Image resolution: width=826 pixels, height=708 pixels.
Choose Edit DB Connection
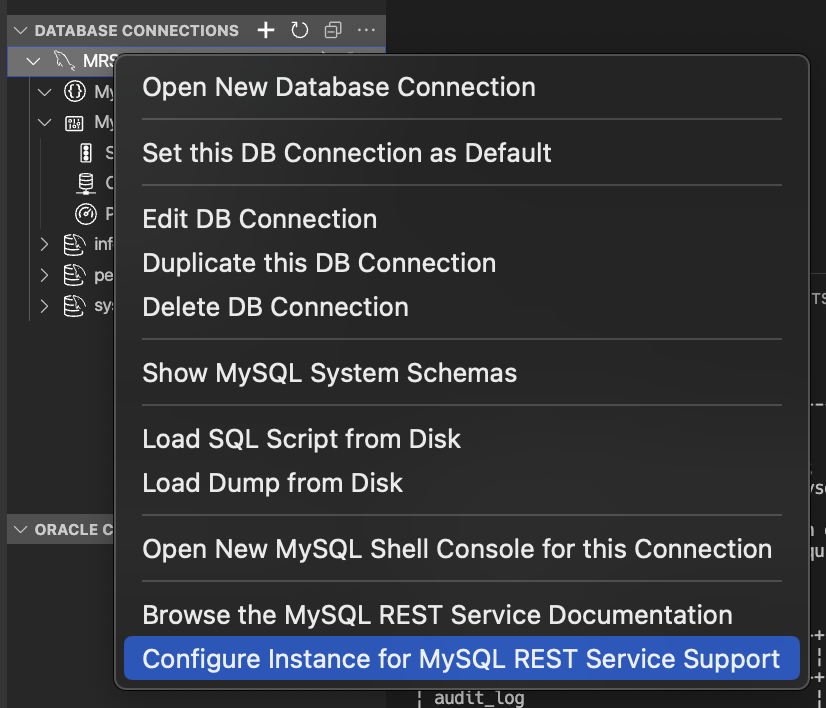(x=260, y=219)
